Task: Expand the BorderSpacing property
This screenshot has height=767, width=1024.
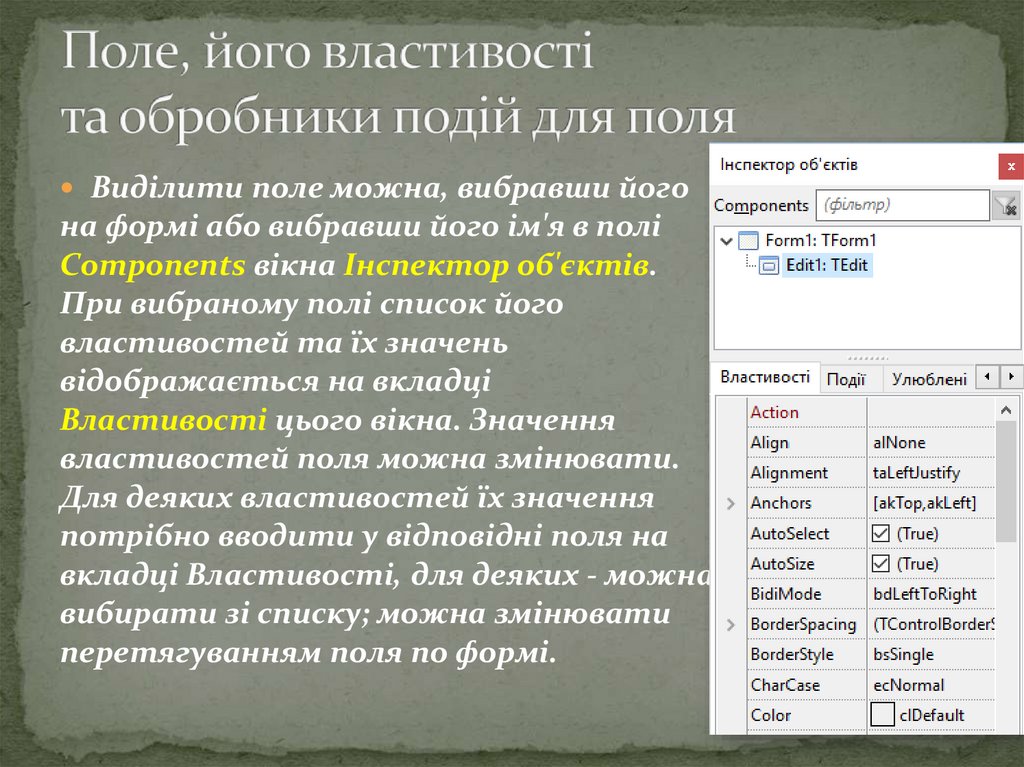Action: tap(730, 625)
